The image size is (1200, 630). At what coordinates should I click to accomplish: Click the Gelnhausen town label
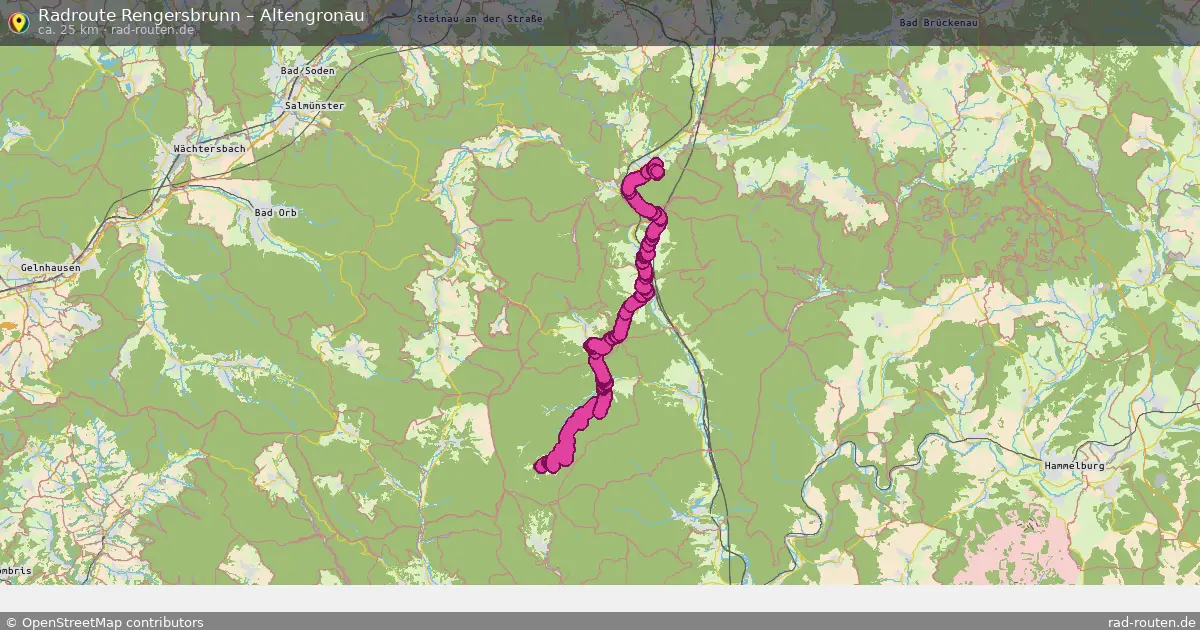tap(50, 268)
